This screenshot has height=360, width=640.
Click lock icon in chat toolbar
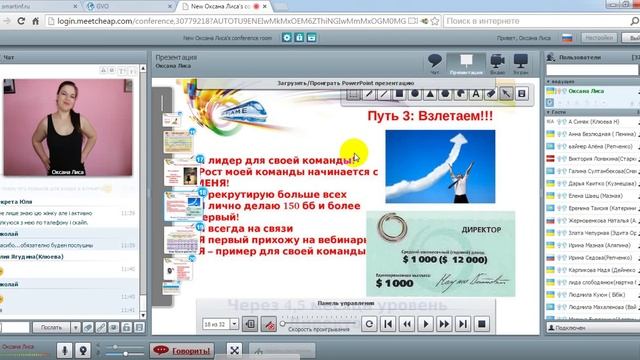tap(127, 327)
